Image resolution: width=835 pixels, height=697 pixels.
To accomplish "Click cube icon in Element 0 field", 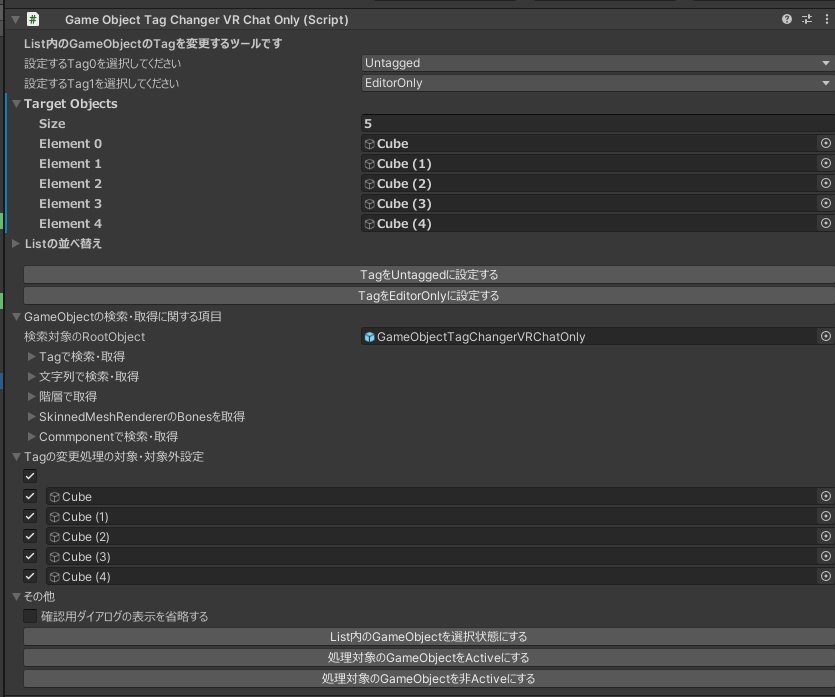I will pos(370,144).
